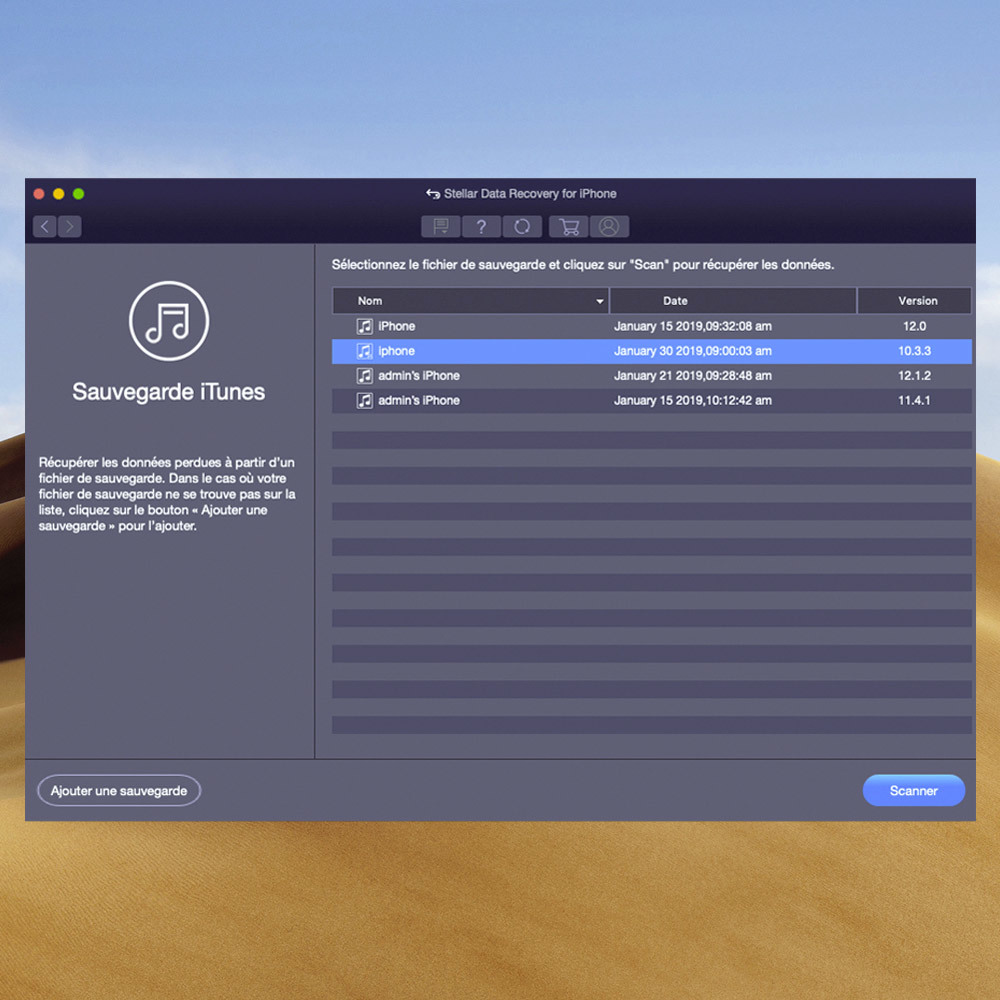Open Help with the question mark icon
This screenshot has height=1000, width=1000.
481,226
